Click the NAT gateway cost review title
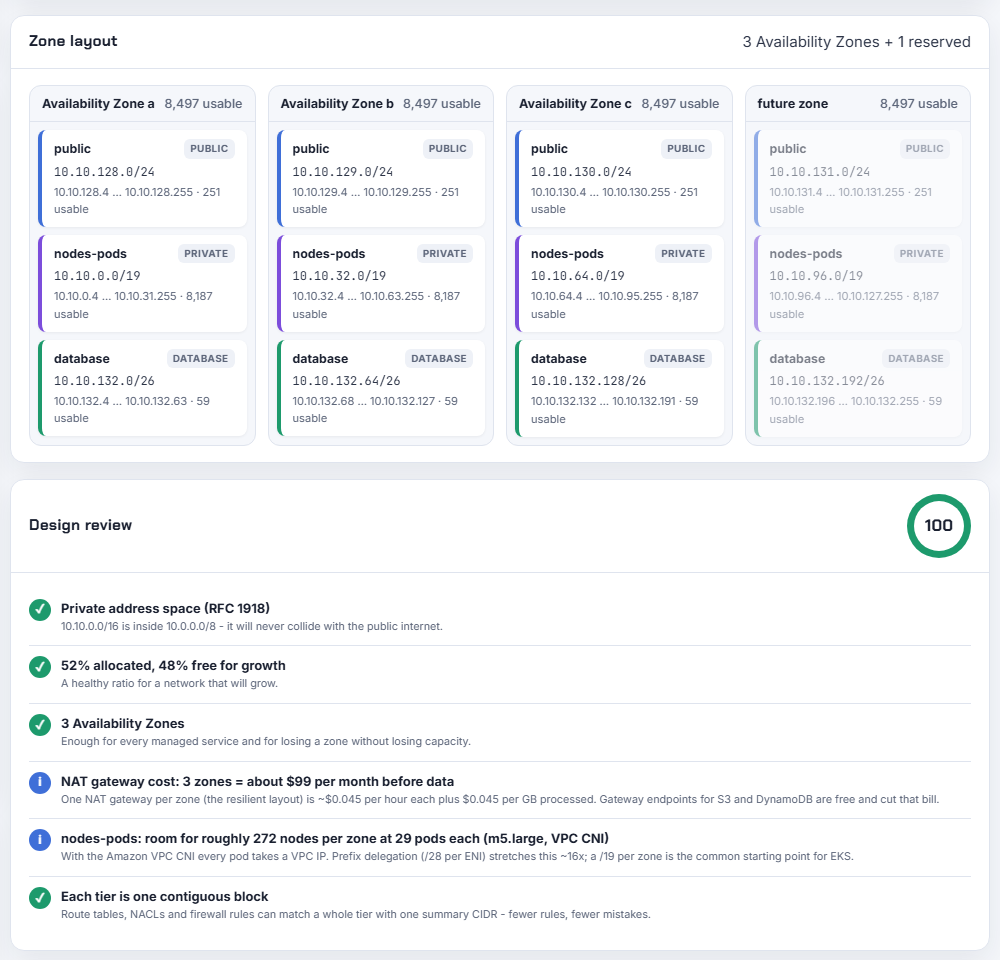 (258, 781)
